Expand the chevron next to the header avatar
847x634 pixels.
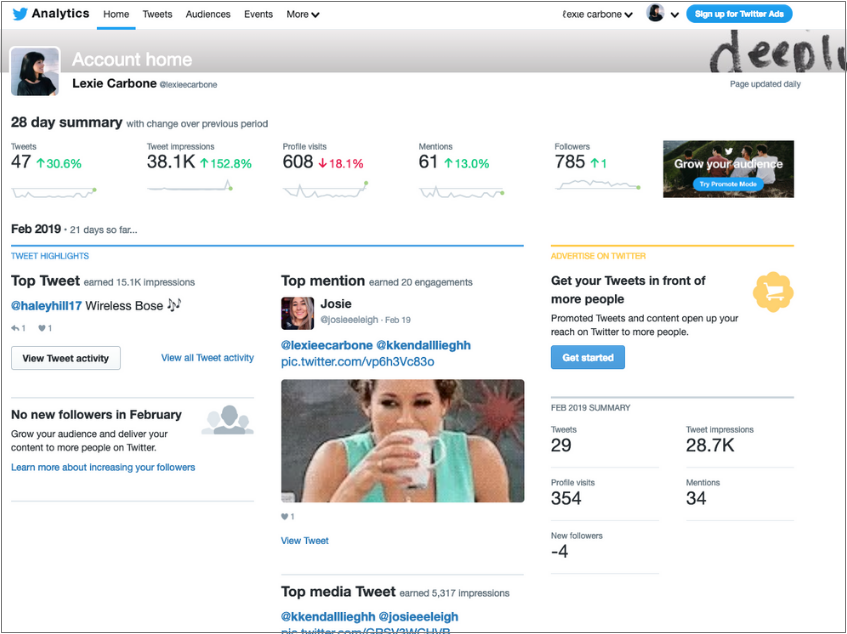(x=675, y=15)
